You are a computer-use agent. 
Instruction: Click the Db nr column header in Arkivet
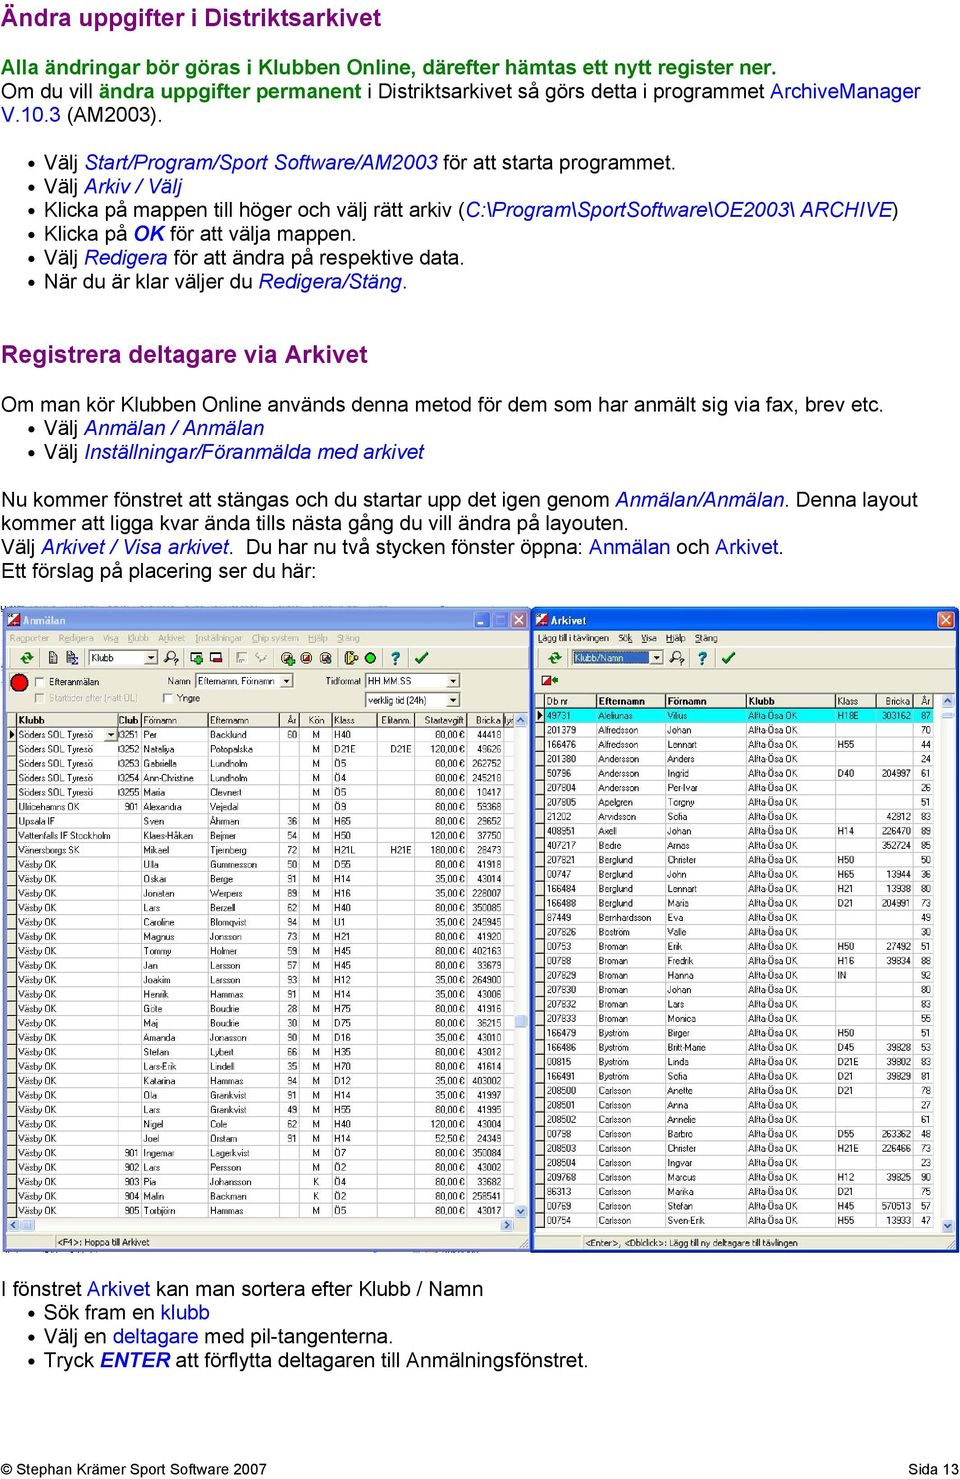click(570, 701)
